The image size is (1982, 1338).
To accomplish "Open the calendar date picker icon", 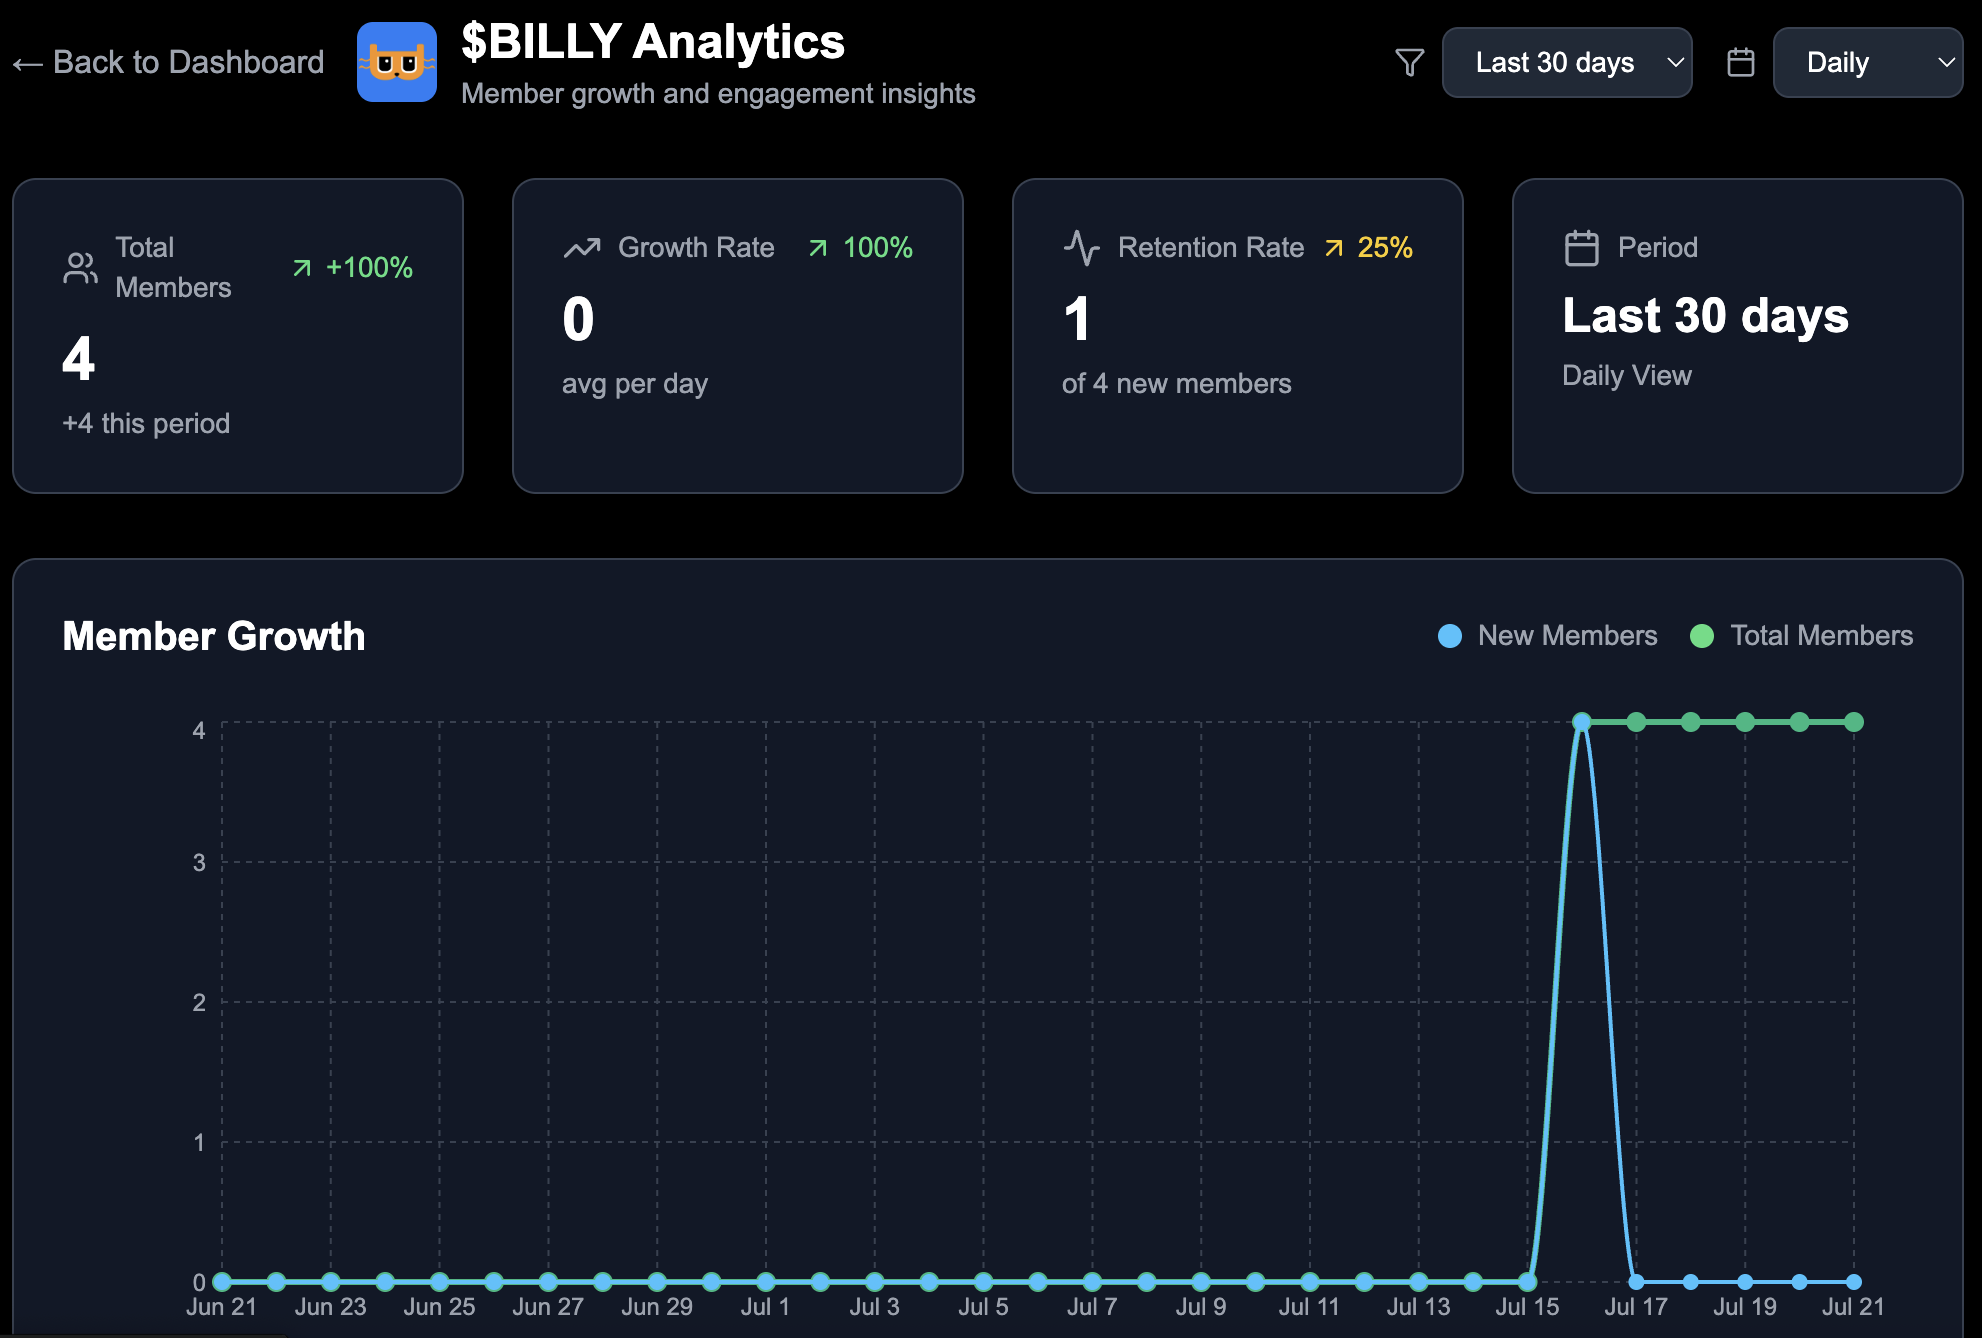I will [x=1740, y=62].
